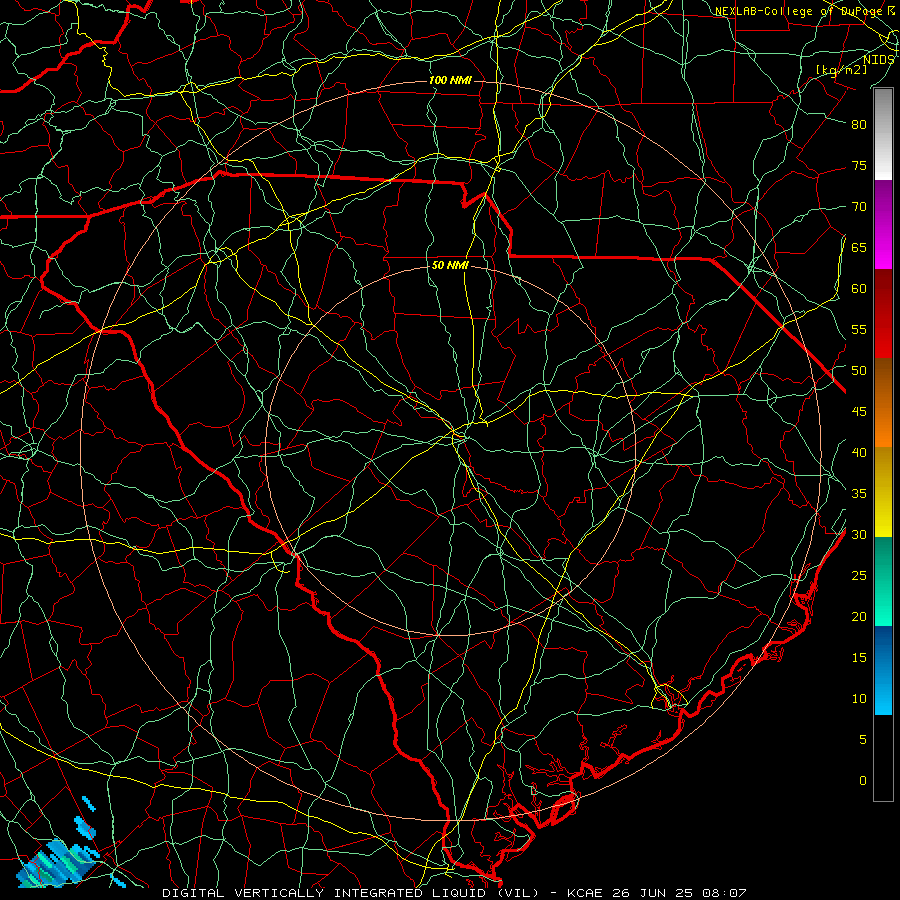Click the legend value '10'

[x=859, y=699]
